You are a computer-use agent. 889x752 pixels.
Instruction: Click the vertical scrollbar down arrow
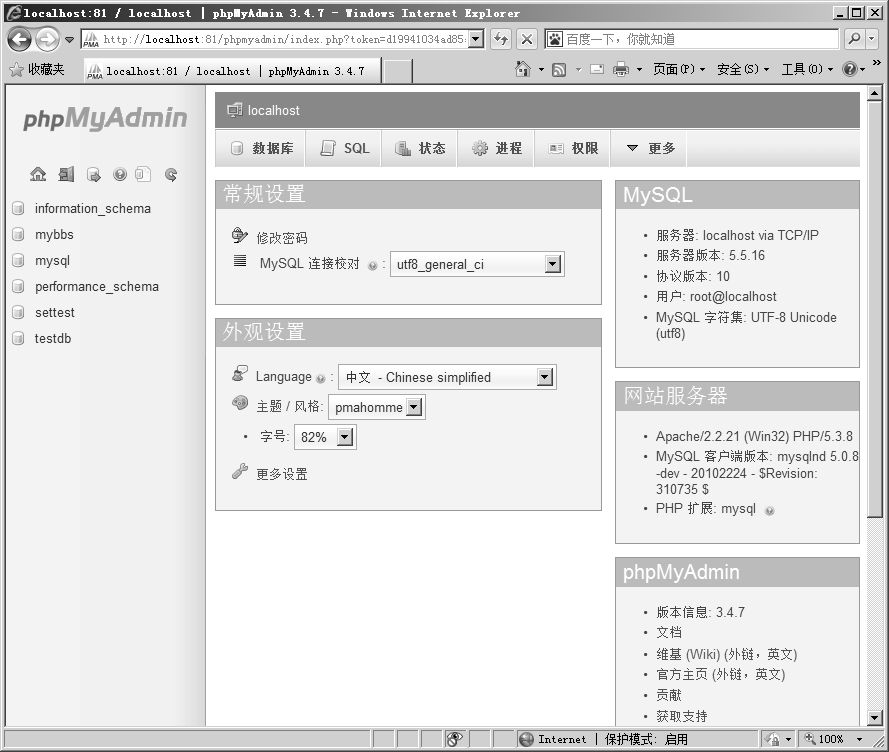874,718
